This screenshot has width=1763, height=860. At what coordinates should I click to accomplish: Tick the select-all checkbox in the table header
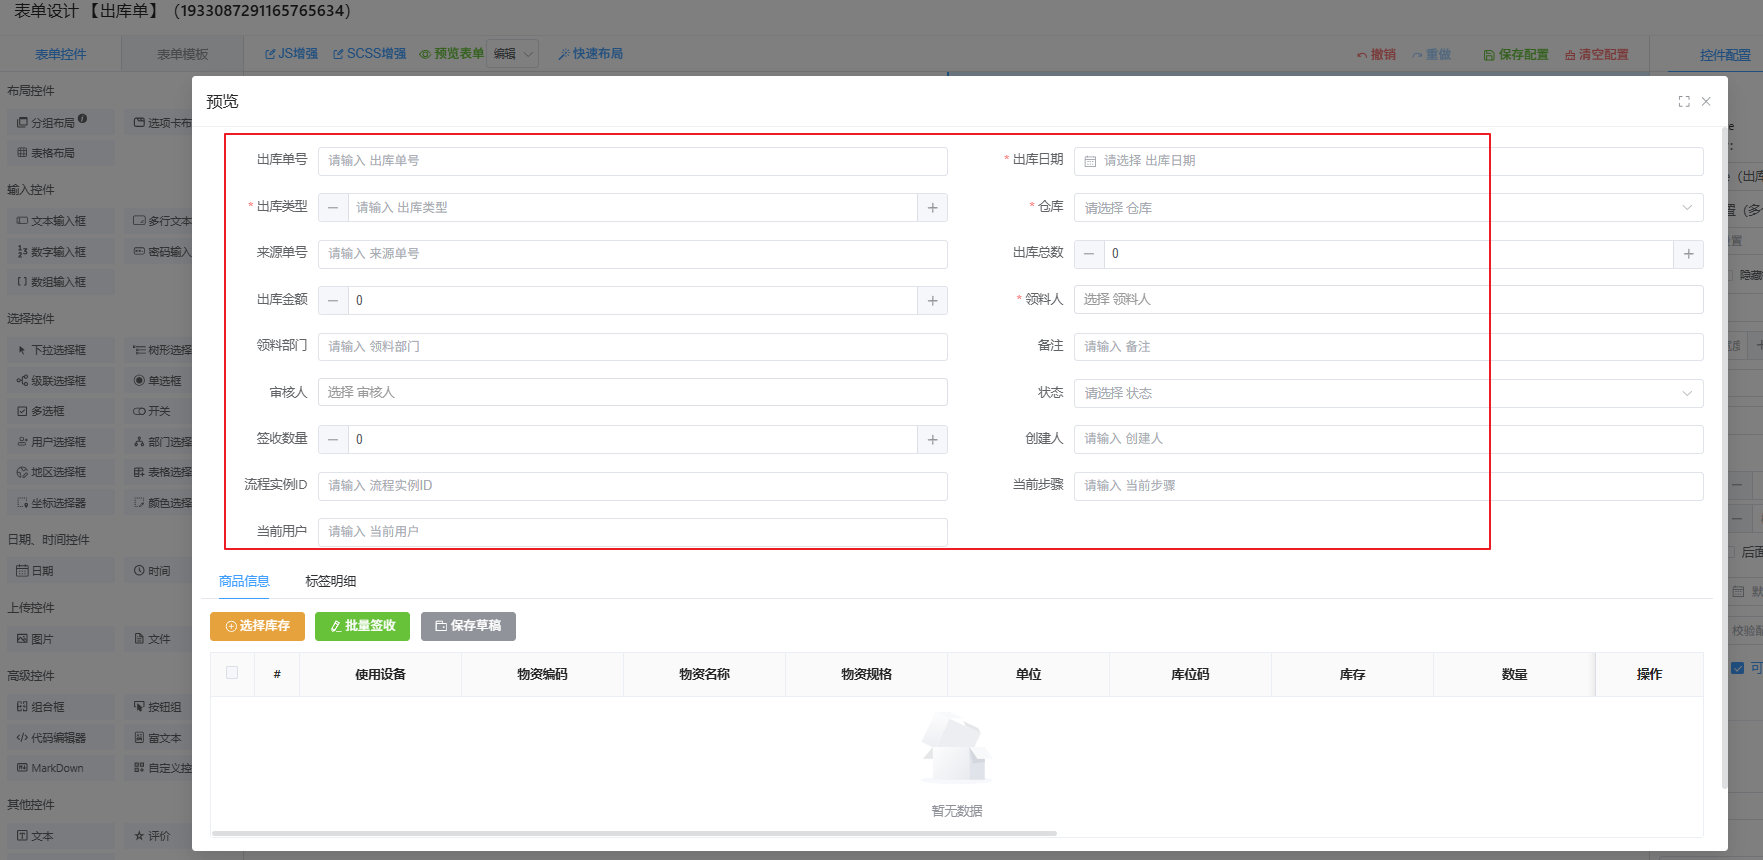click(232, 673)
